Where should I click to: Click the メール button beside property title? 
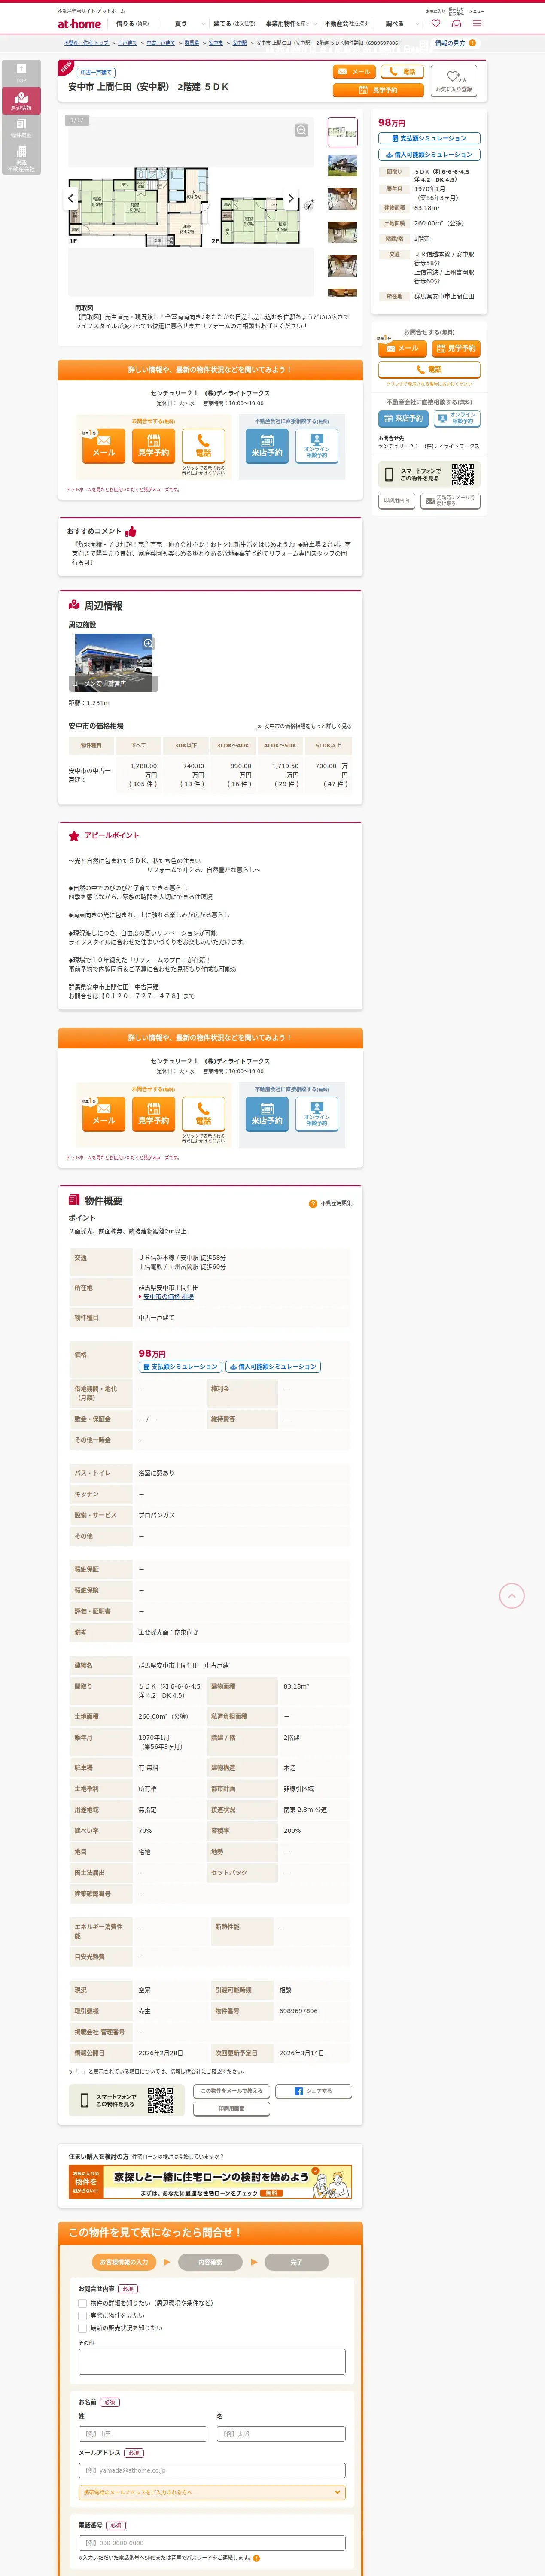(353, 72)
